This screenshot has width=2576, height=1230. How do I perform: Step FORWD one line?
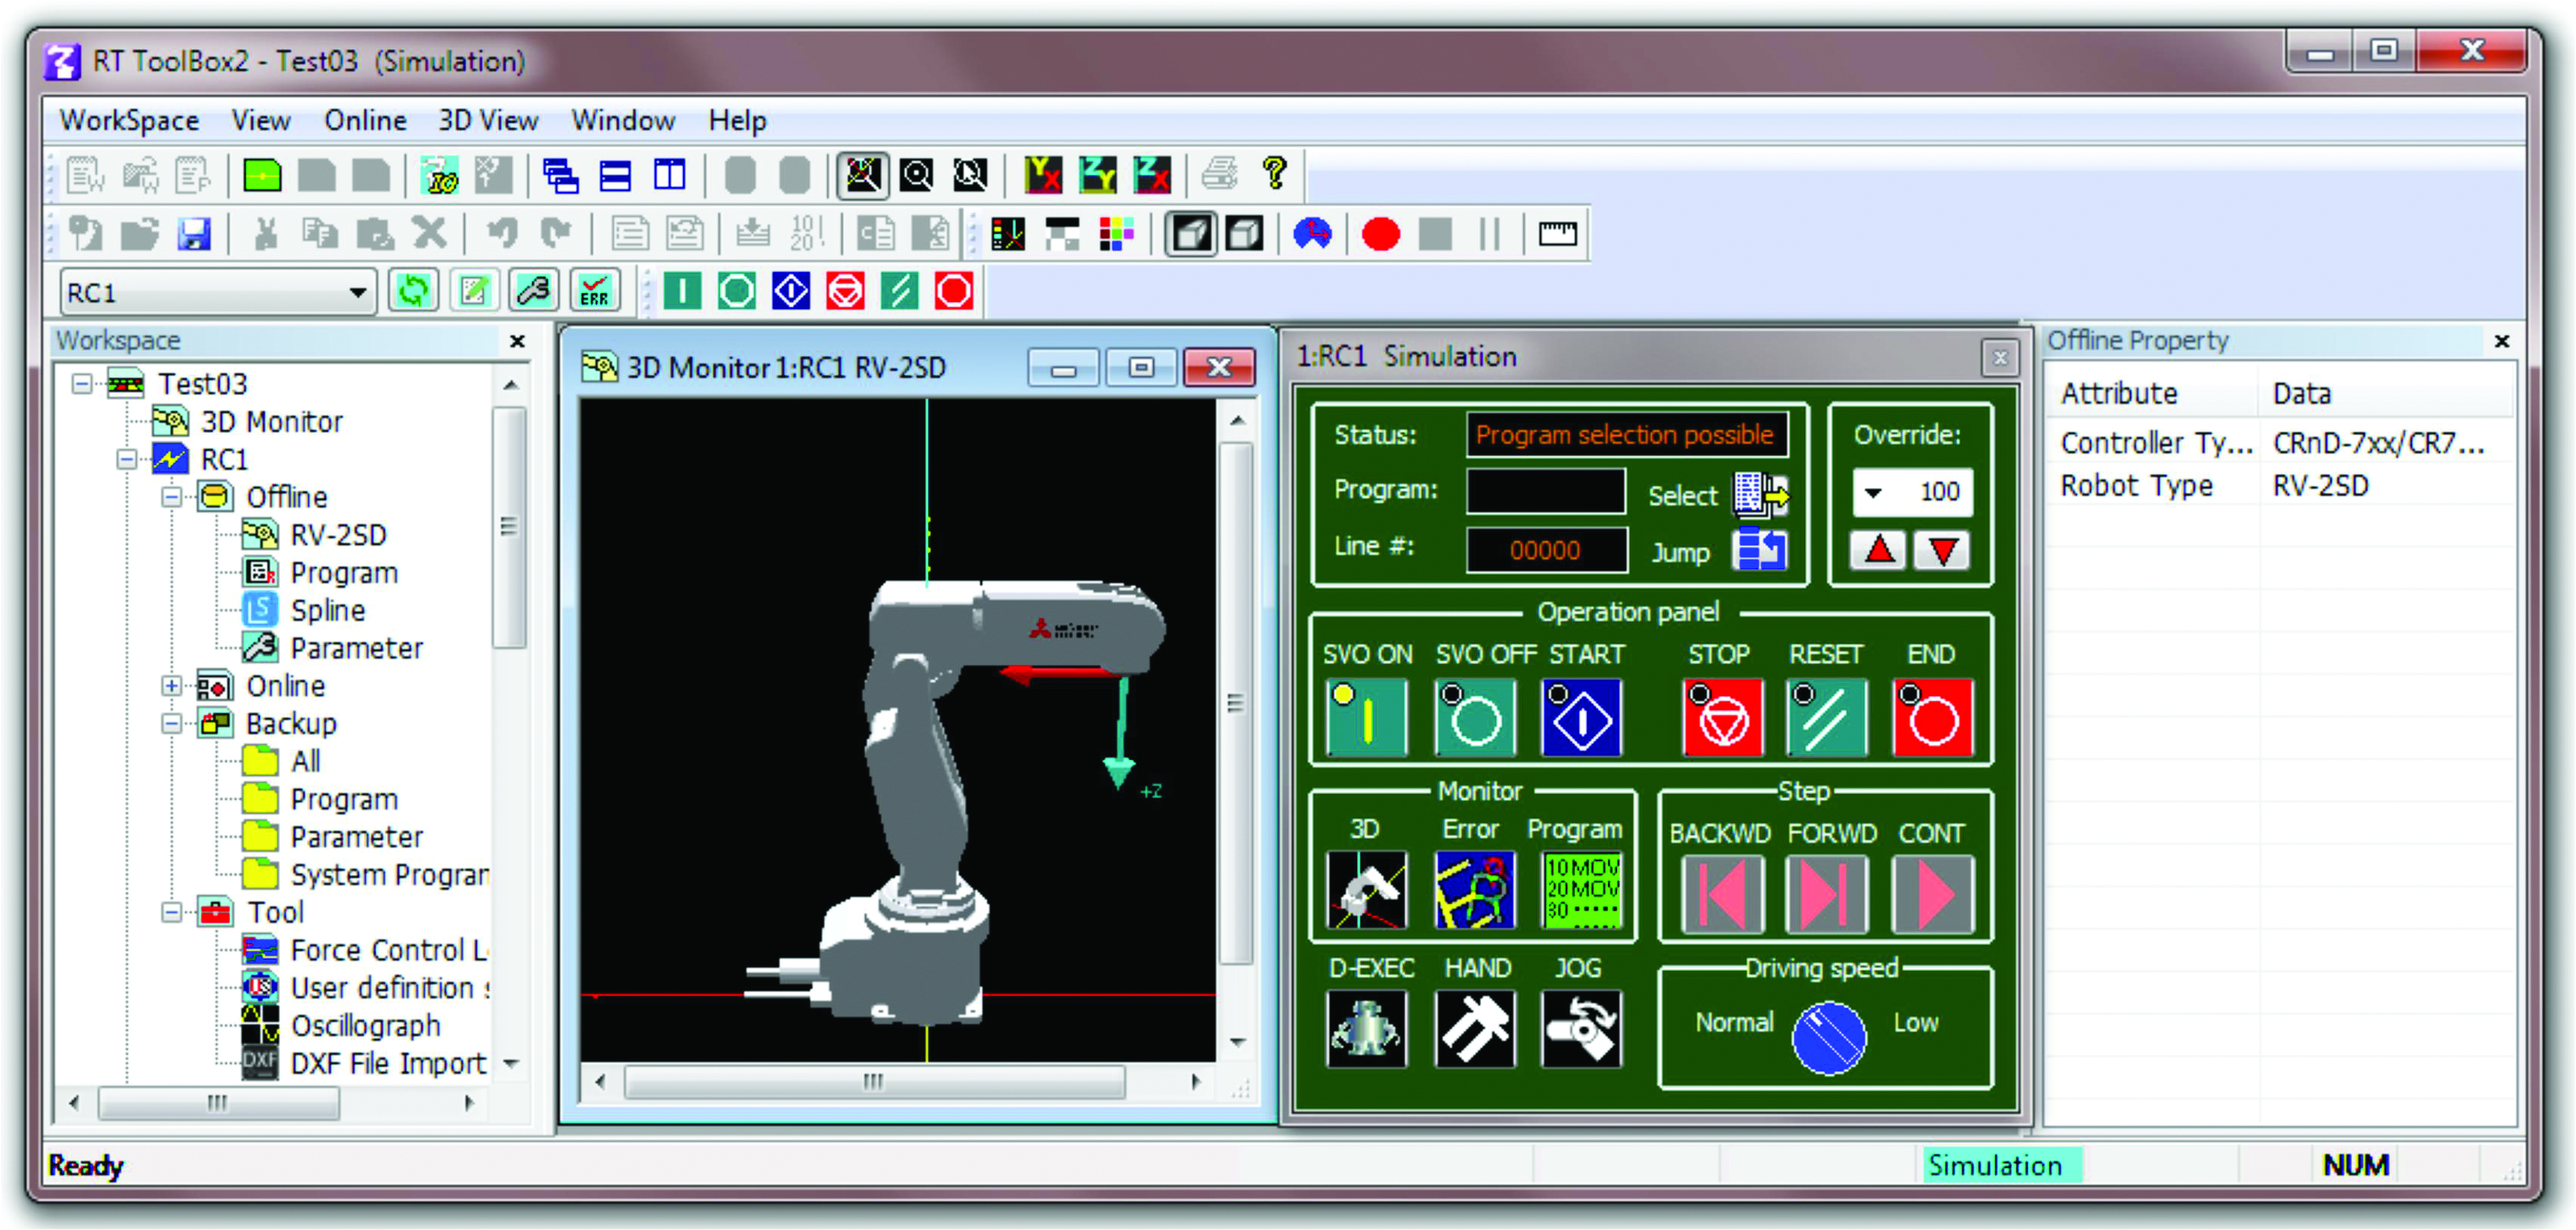[x=1826, y=893]
